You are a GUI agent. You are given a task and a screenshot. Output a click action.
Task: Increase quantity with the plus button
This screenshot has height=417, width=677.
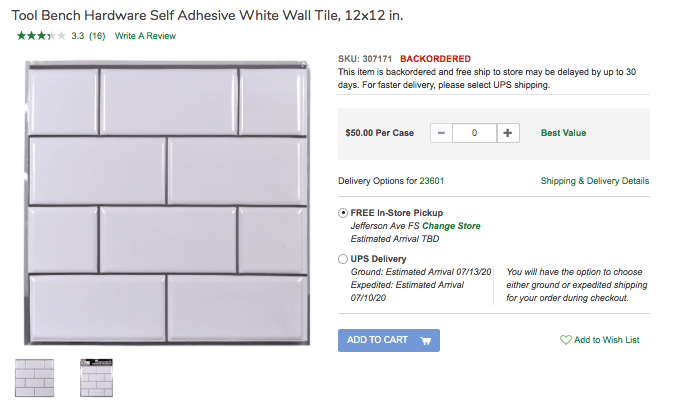(x=507, y=132)
